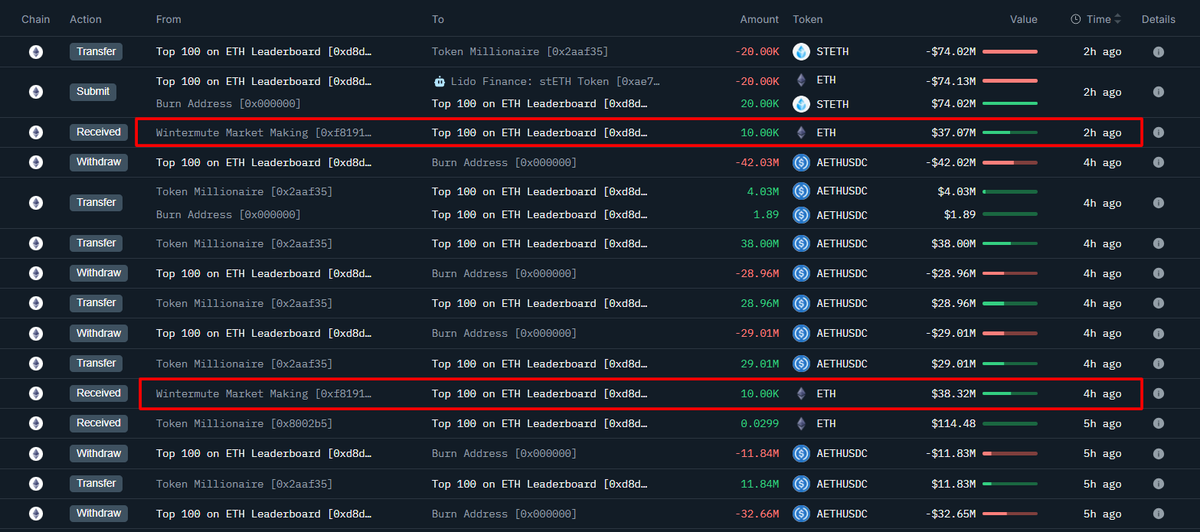The height and width of the screenshot is (532, 1200).
Task: Click the $1.89 value cell
Action: tap(960, 215)
